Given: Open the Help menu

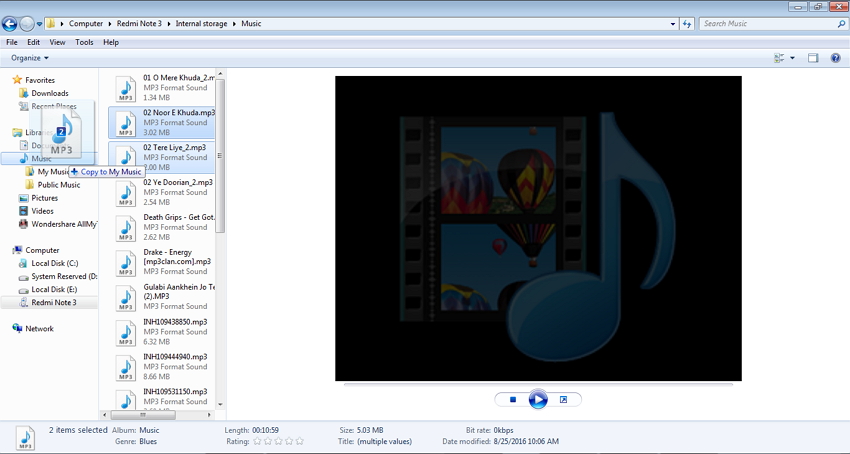Looking at the screenshot, I should coord(111,42).
